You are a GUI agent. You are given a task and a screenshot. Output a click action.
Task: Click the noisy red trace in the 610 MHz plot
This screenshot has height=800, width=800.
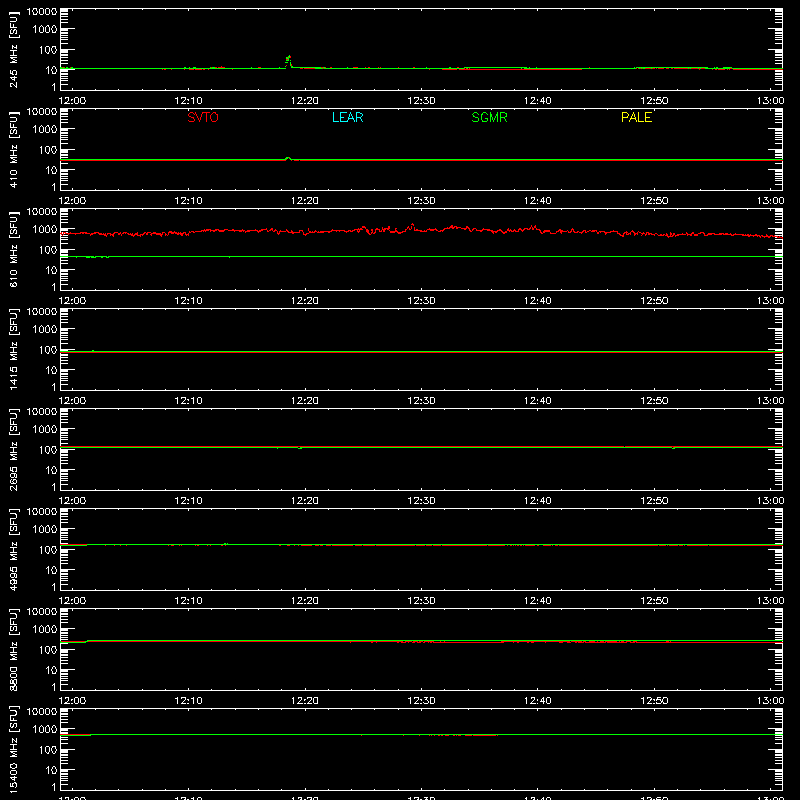(x=421, y=231)
